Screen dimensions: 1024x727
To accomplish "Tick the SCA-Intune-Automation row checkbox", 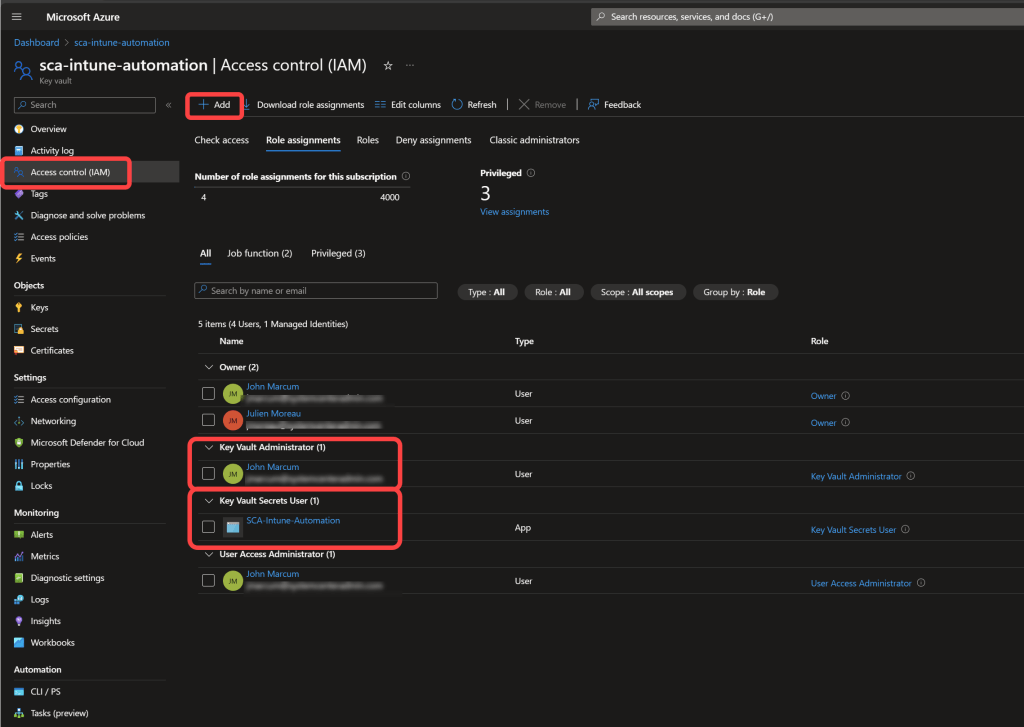I will coord(208,527).
